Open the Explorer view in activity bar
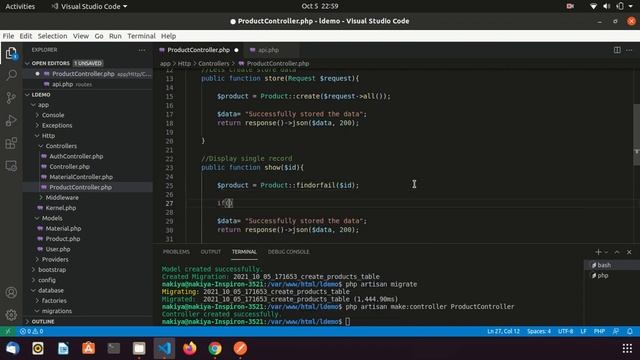The width and height of the screenshot is (640, 360). tap(11, 53)
